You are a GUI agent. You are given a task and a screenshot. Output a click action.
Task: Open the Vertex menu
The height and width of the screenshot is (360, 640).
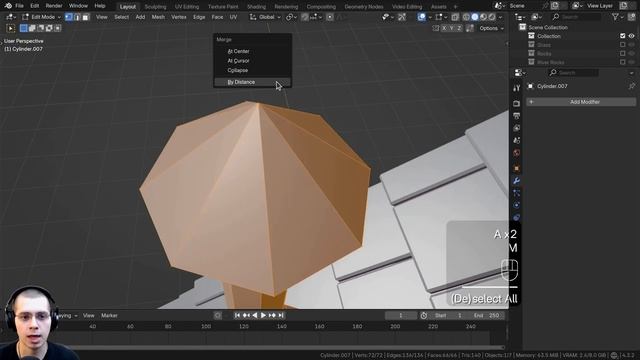tap(179, 17)
